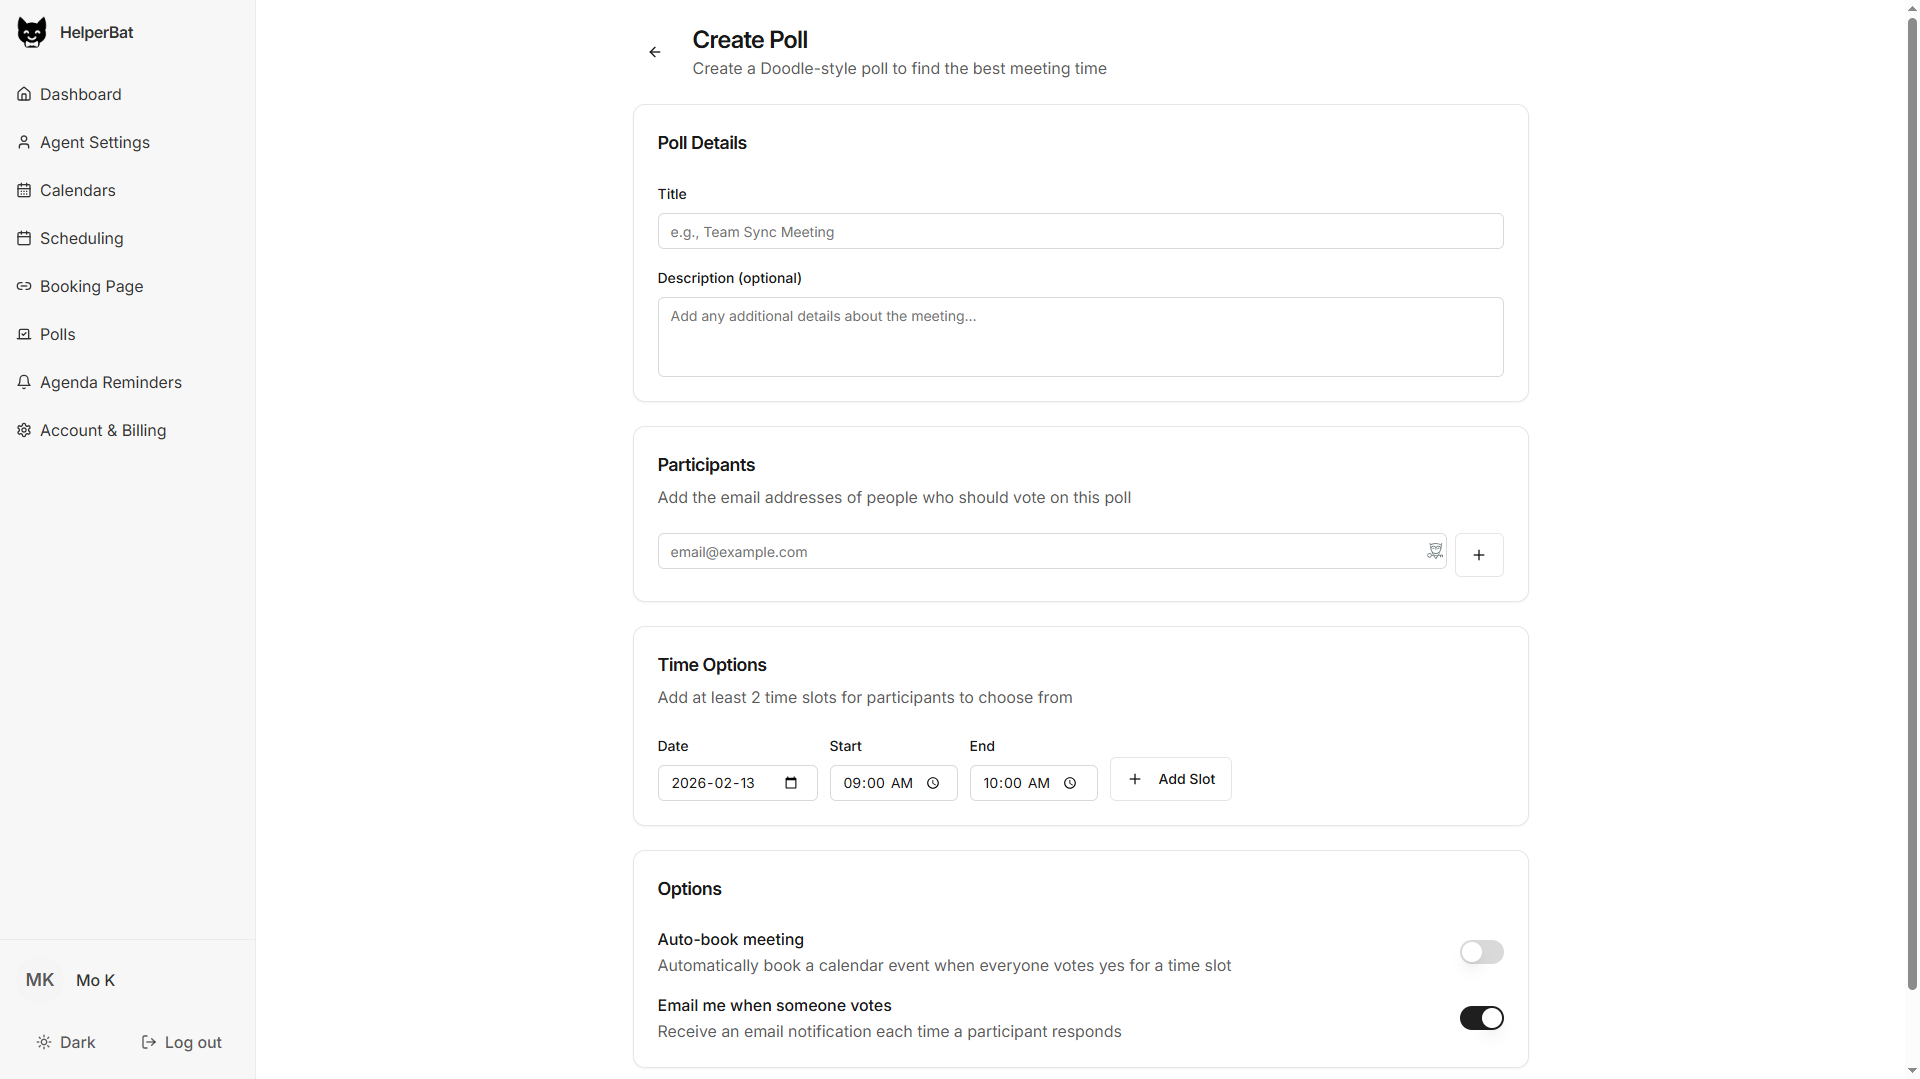Open Calendars via its calendar icon
This screenshot has height=1079, width=1920.
pyautogui.click(x=24, y=190)
